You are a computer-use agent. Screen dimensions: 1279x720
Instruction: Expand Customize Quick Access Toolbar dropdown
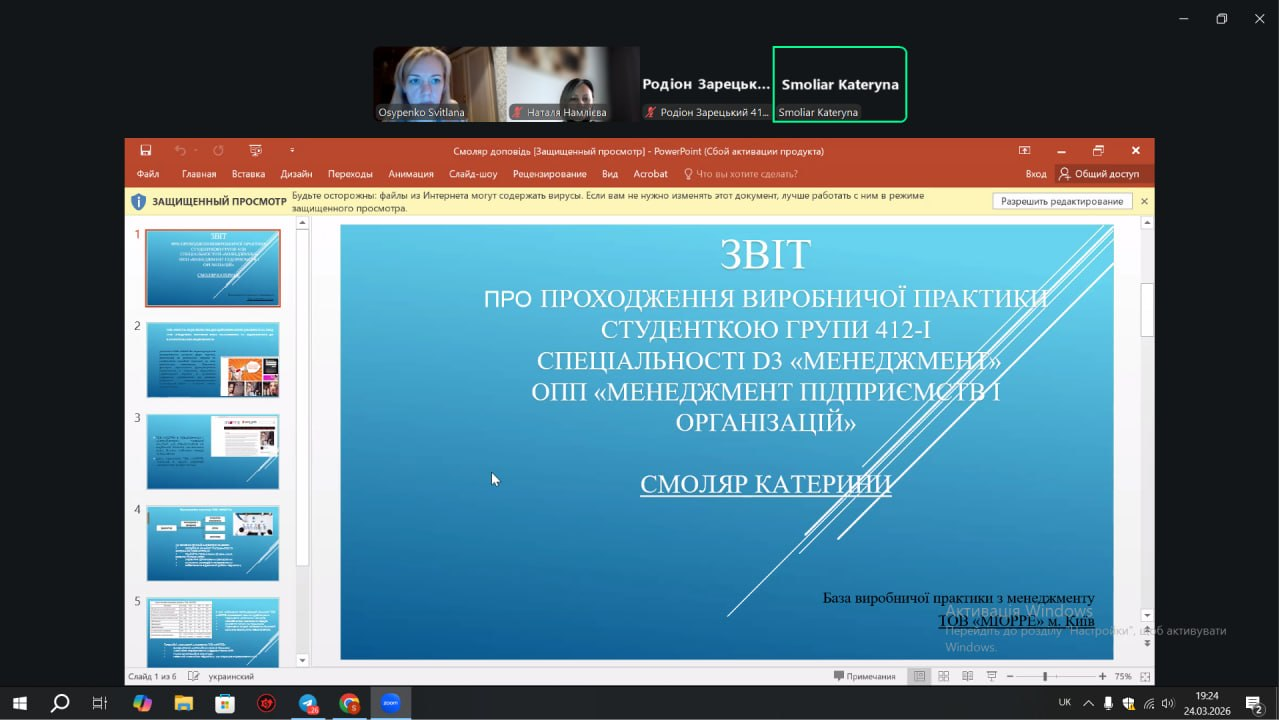(292, 151)
